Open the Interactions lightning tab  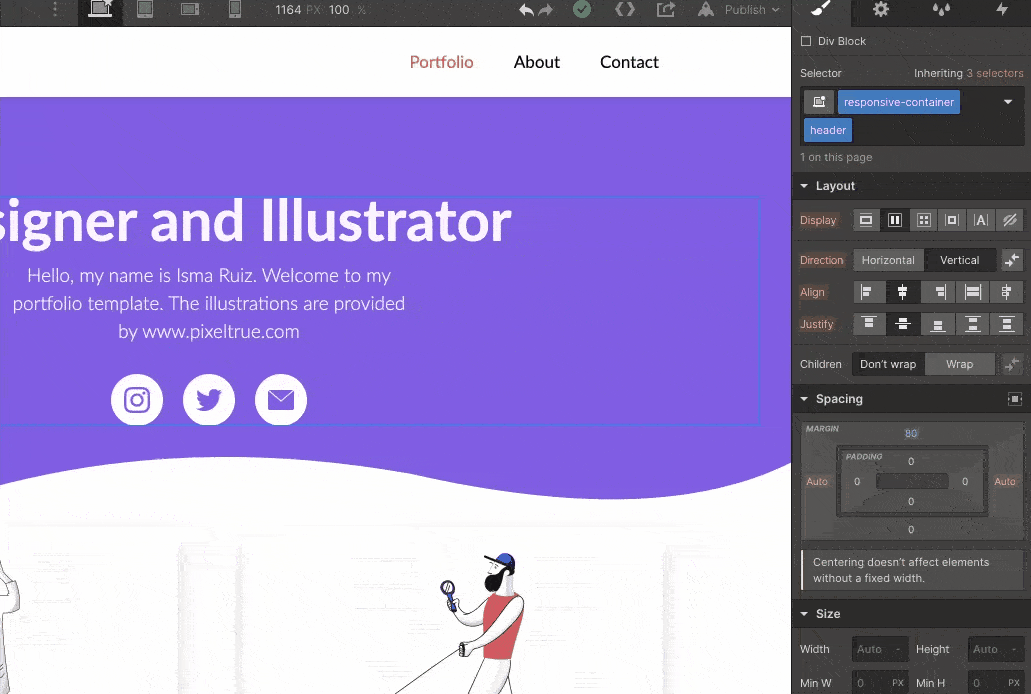point(1002,9)
